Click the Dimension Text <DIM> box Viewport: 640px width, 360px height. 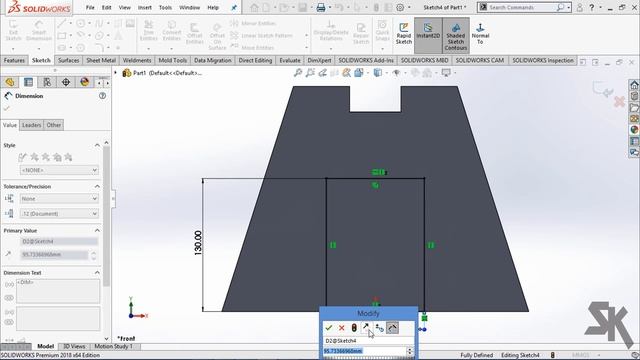click(x=58, y=291)
